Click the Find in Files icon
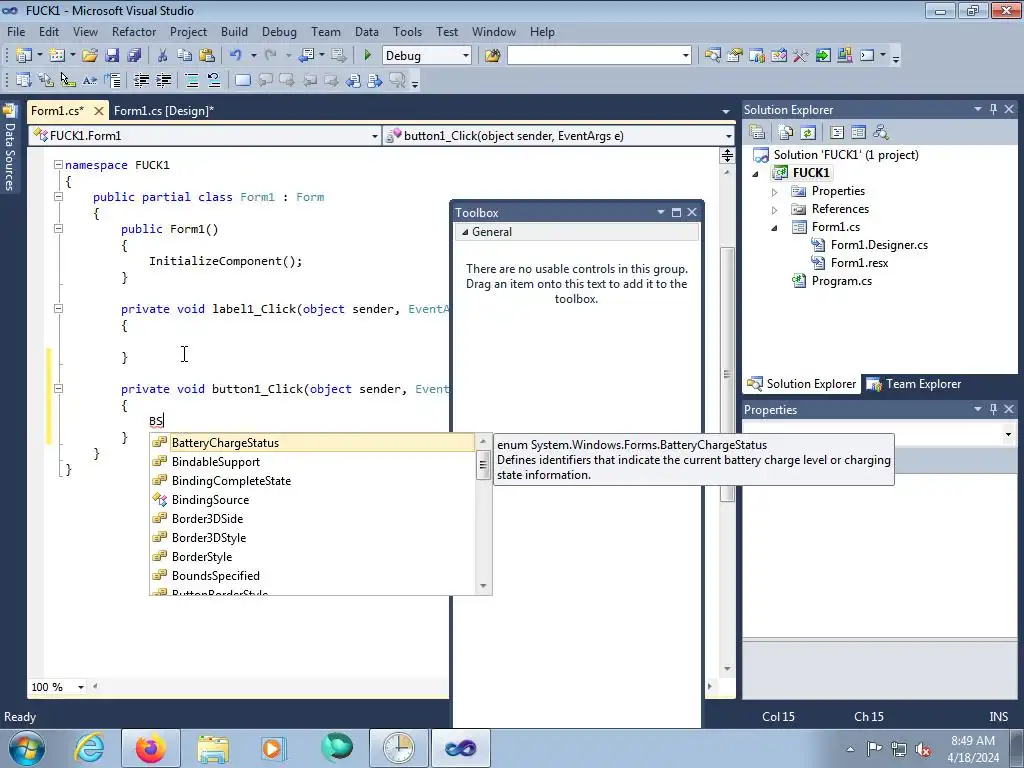Viewport: 1024px width, 768px height. coord(492,56)
